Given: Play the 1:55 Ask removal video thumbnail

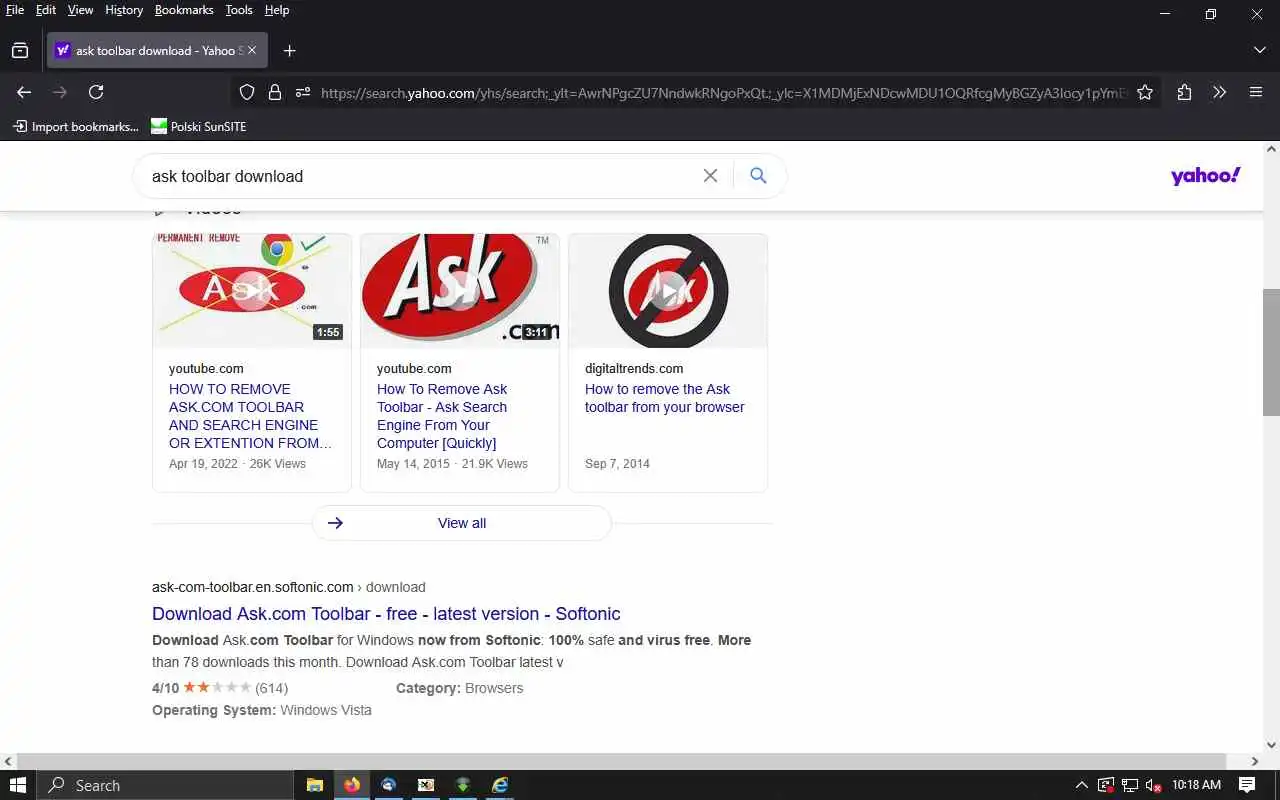Looking at the screenshot, I should point(252,290).
